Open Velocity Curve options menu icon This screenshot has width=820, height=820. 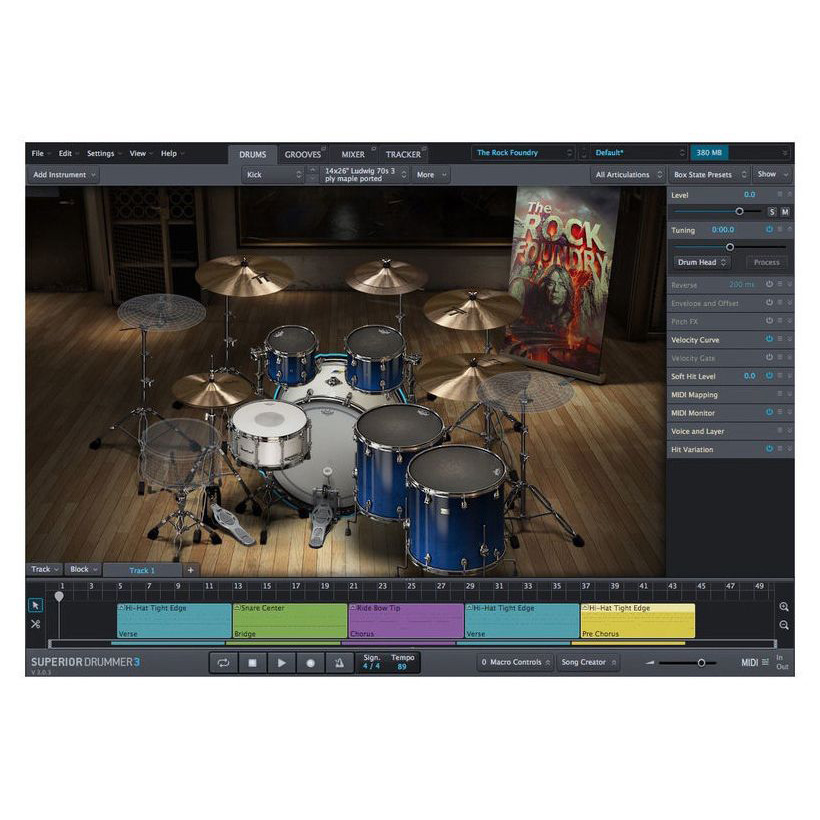tap(779, 339)
